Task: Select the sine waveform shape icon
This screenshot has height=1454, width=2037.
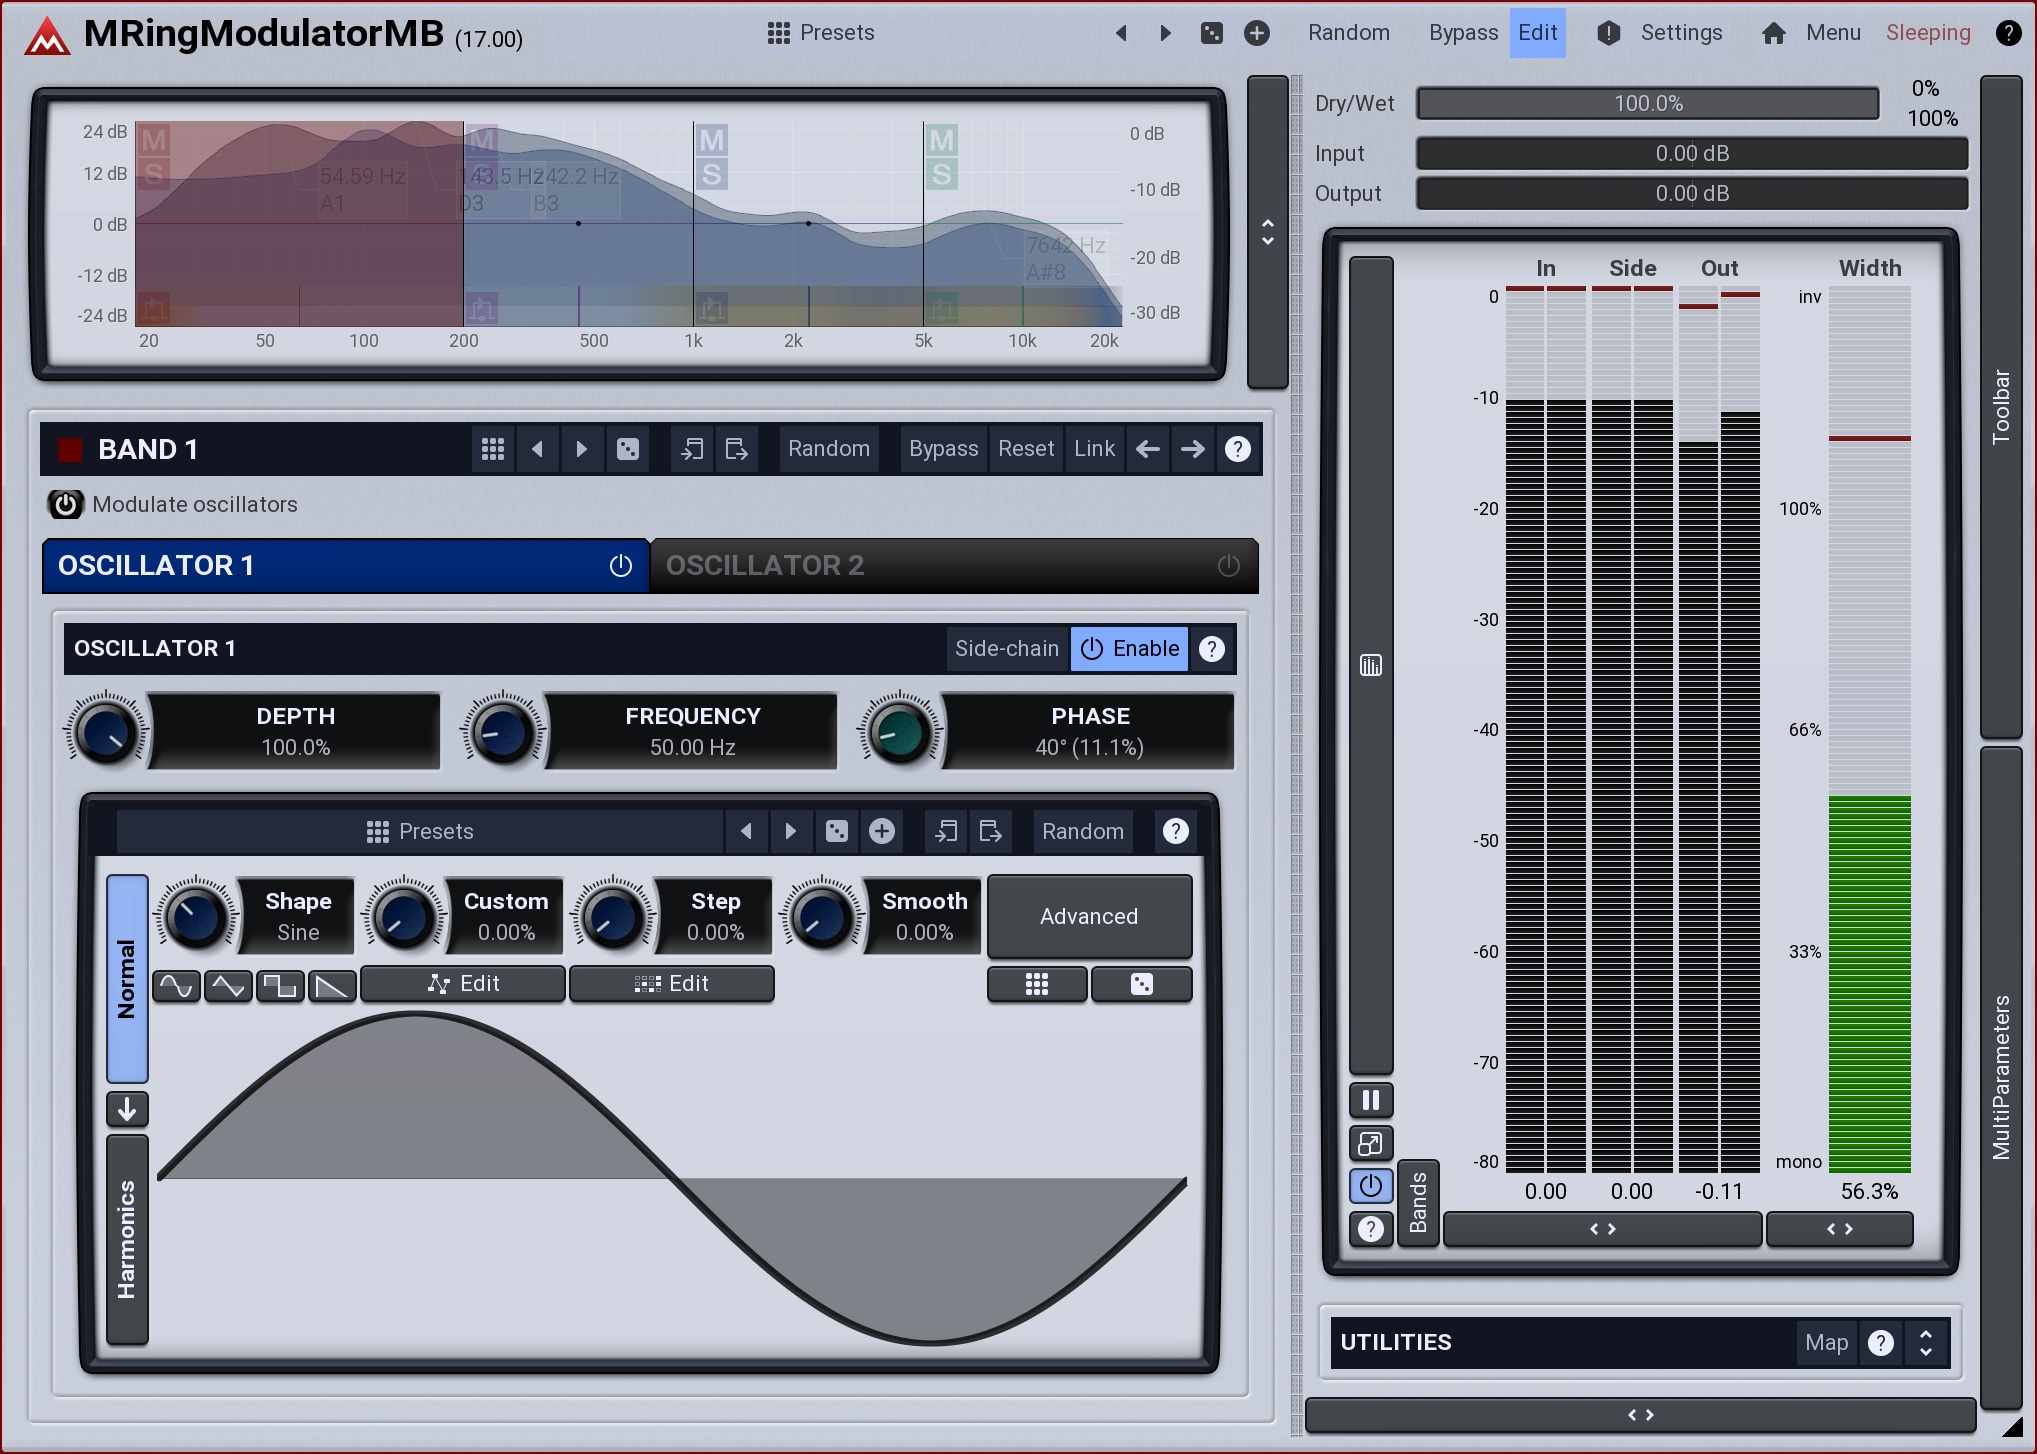Action: point(176,986)
